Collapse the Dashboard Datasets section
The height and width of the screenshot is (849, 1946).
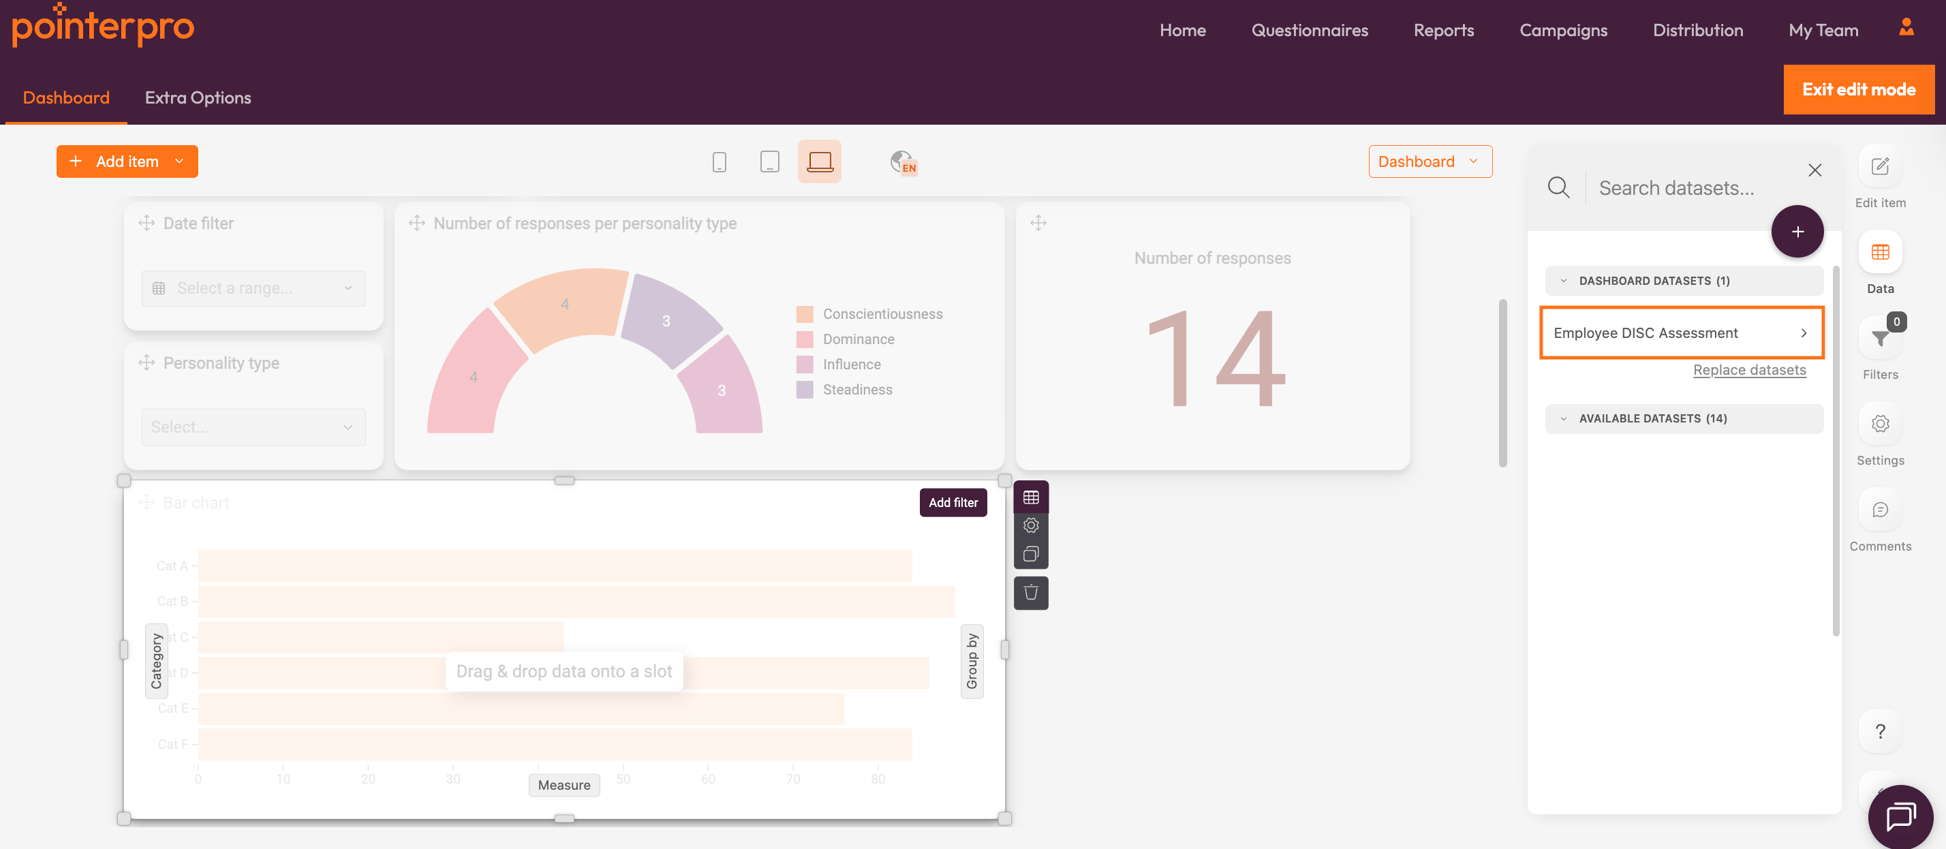tap(1684, 281)
